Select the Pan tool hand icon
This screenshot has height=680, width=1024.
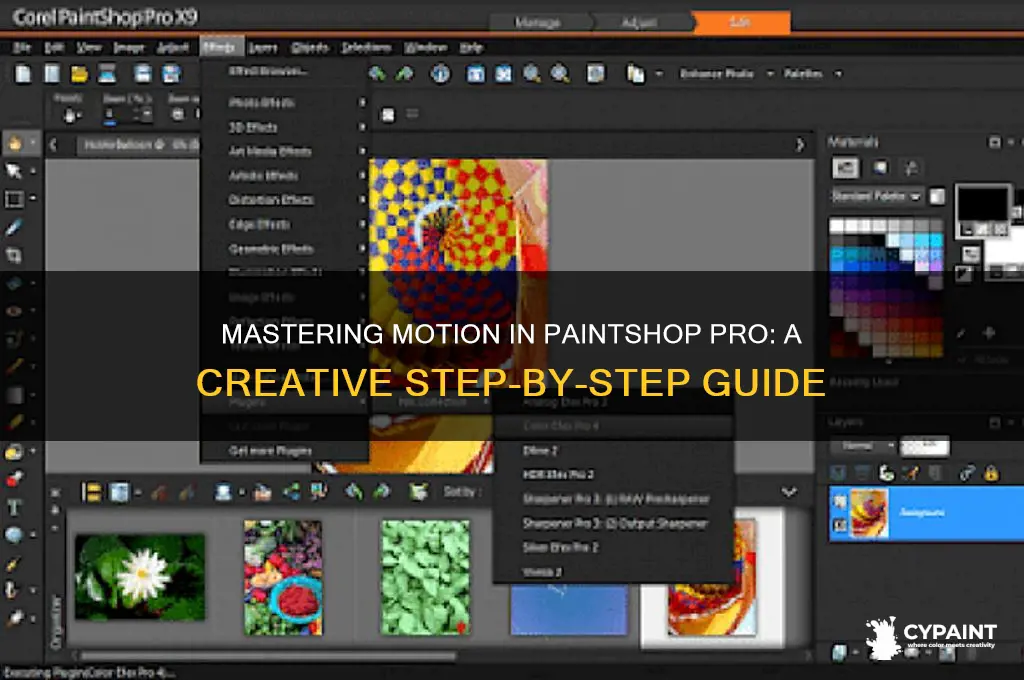(14, 143)
